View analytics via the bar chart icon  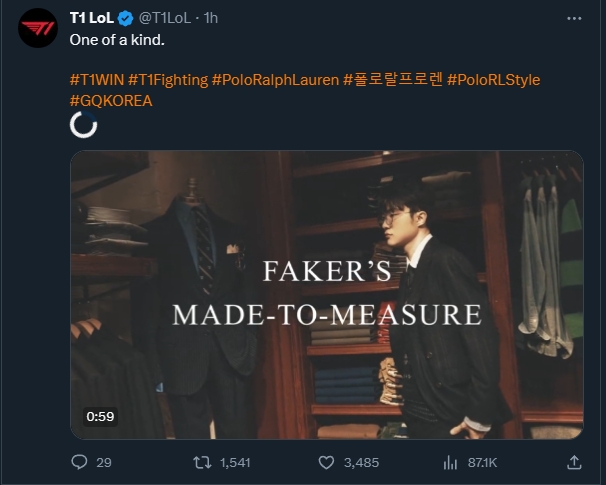pos(450,462)
